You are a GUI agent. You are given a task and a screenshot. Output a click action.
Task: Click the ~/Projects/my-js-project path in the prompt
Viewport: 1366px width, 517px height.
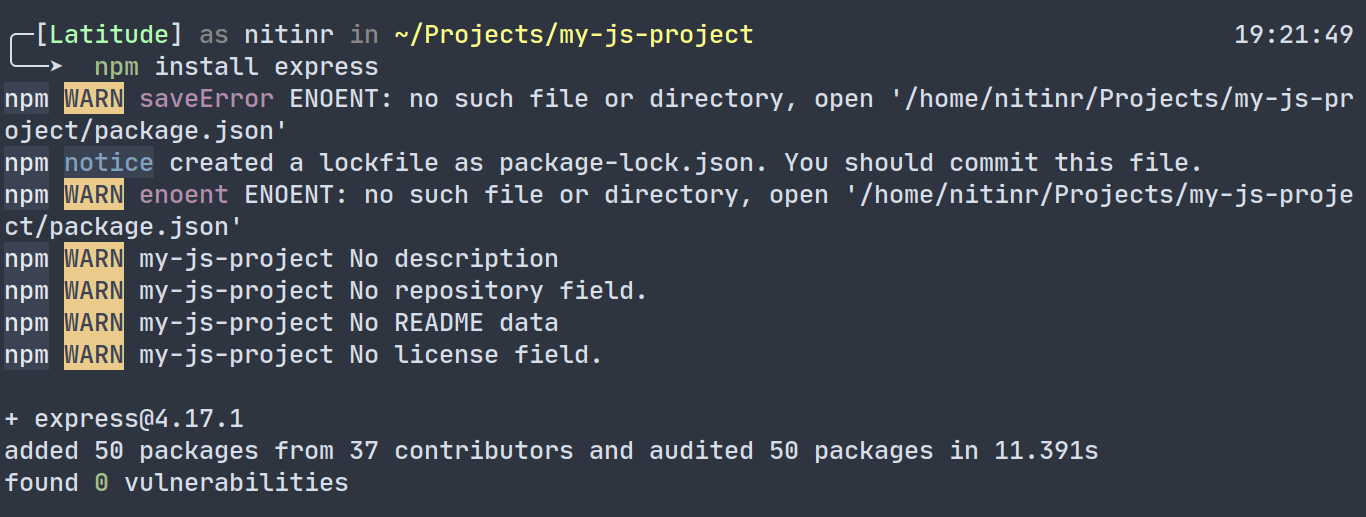(x=573, y=35)
